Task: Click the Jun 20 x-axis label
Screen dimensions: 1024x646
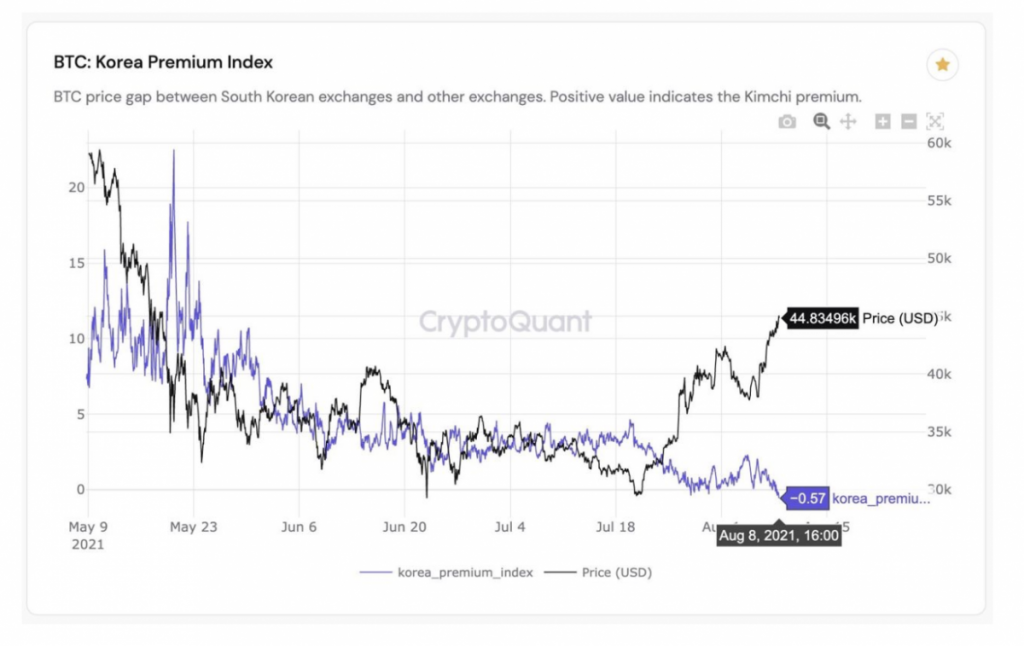Action: point(405,526)
